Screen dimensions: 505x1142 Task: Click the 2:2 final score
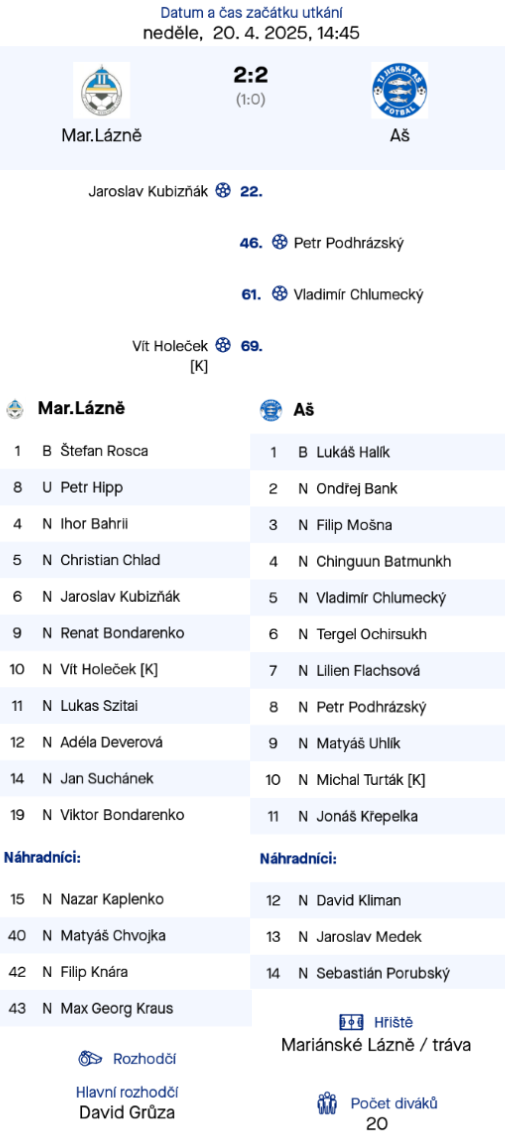[x=251, y=74]
